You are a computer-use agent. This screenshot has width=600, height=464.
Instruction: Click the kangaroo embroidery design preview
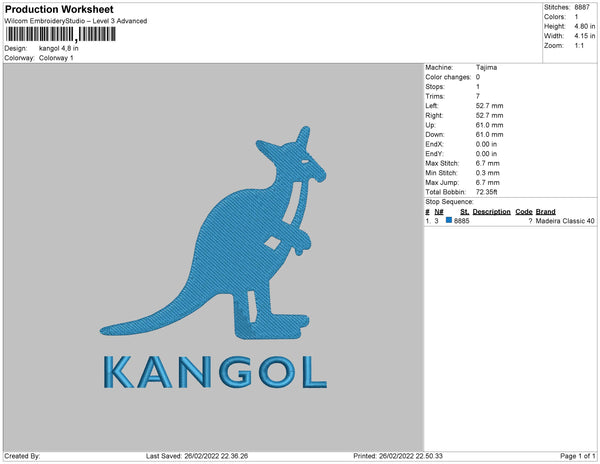tap(213, 233)
